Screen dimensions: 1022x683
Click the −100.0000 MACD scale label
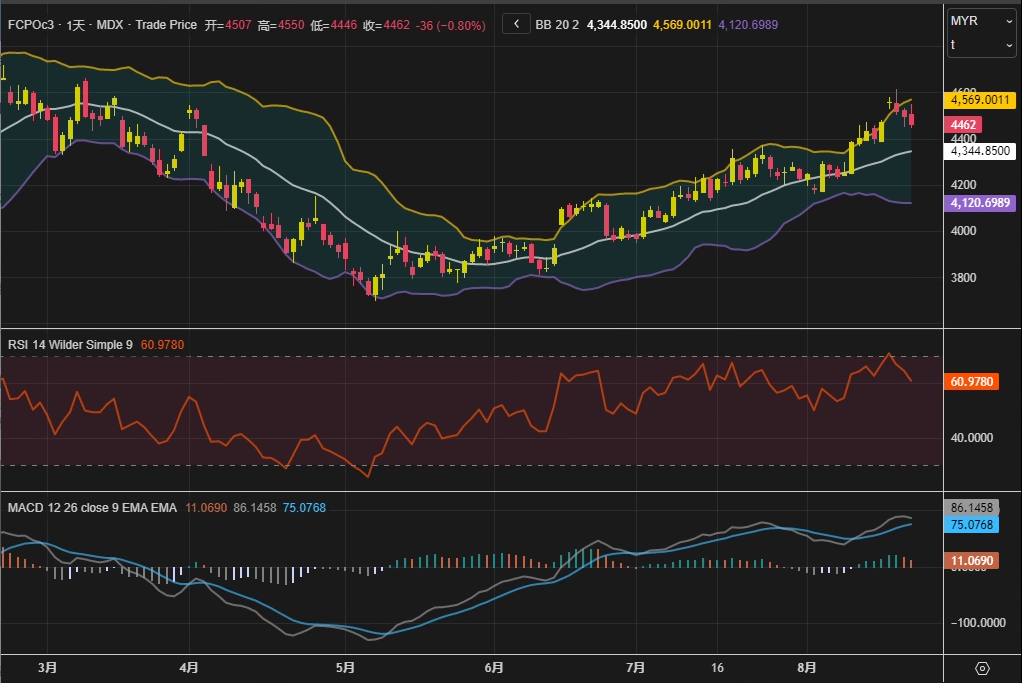tap(978, 622)
